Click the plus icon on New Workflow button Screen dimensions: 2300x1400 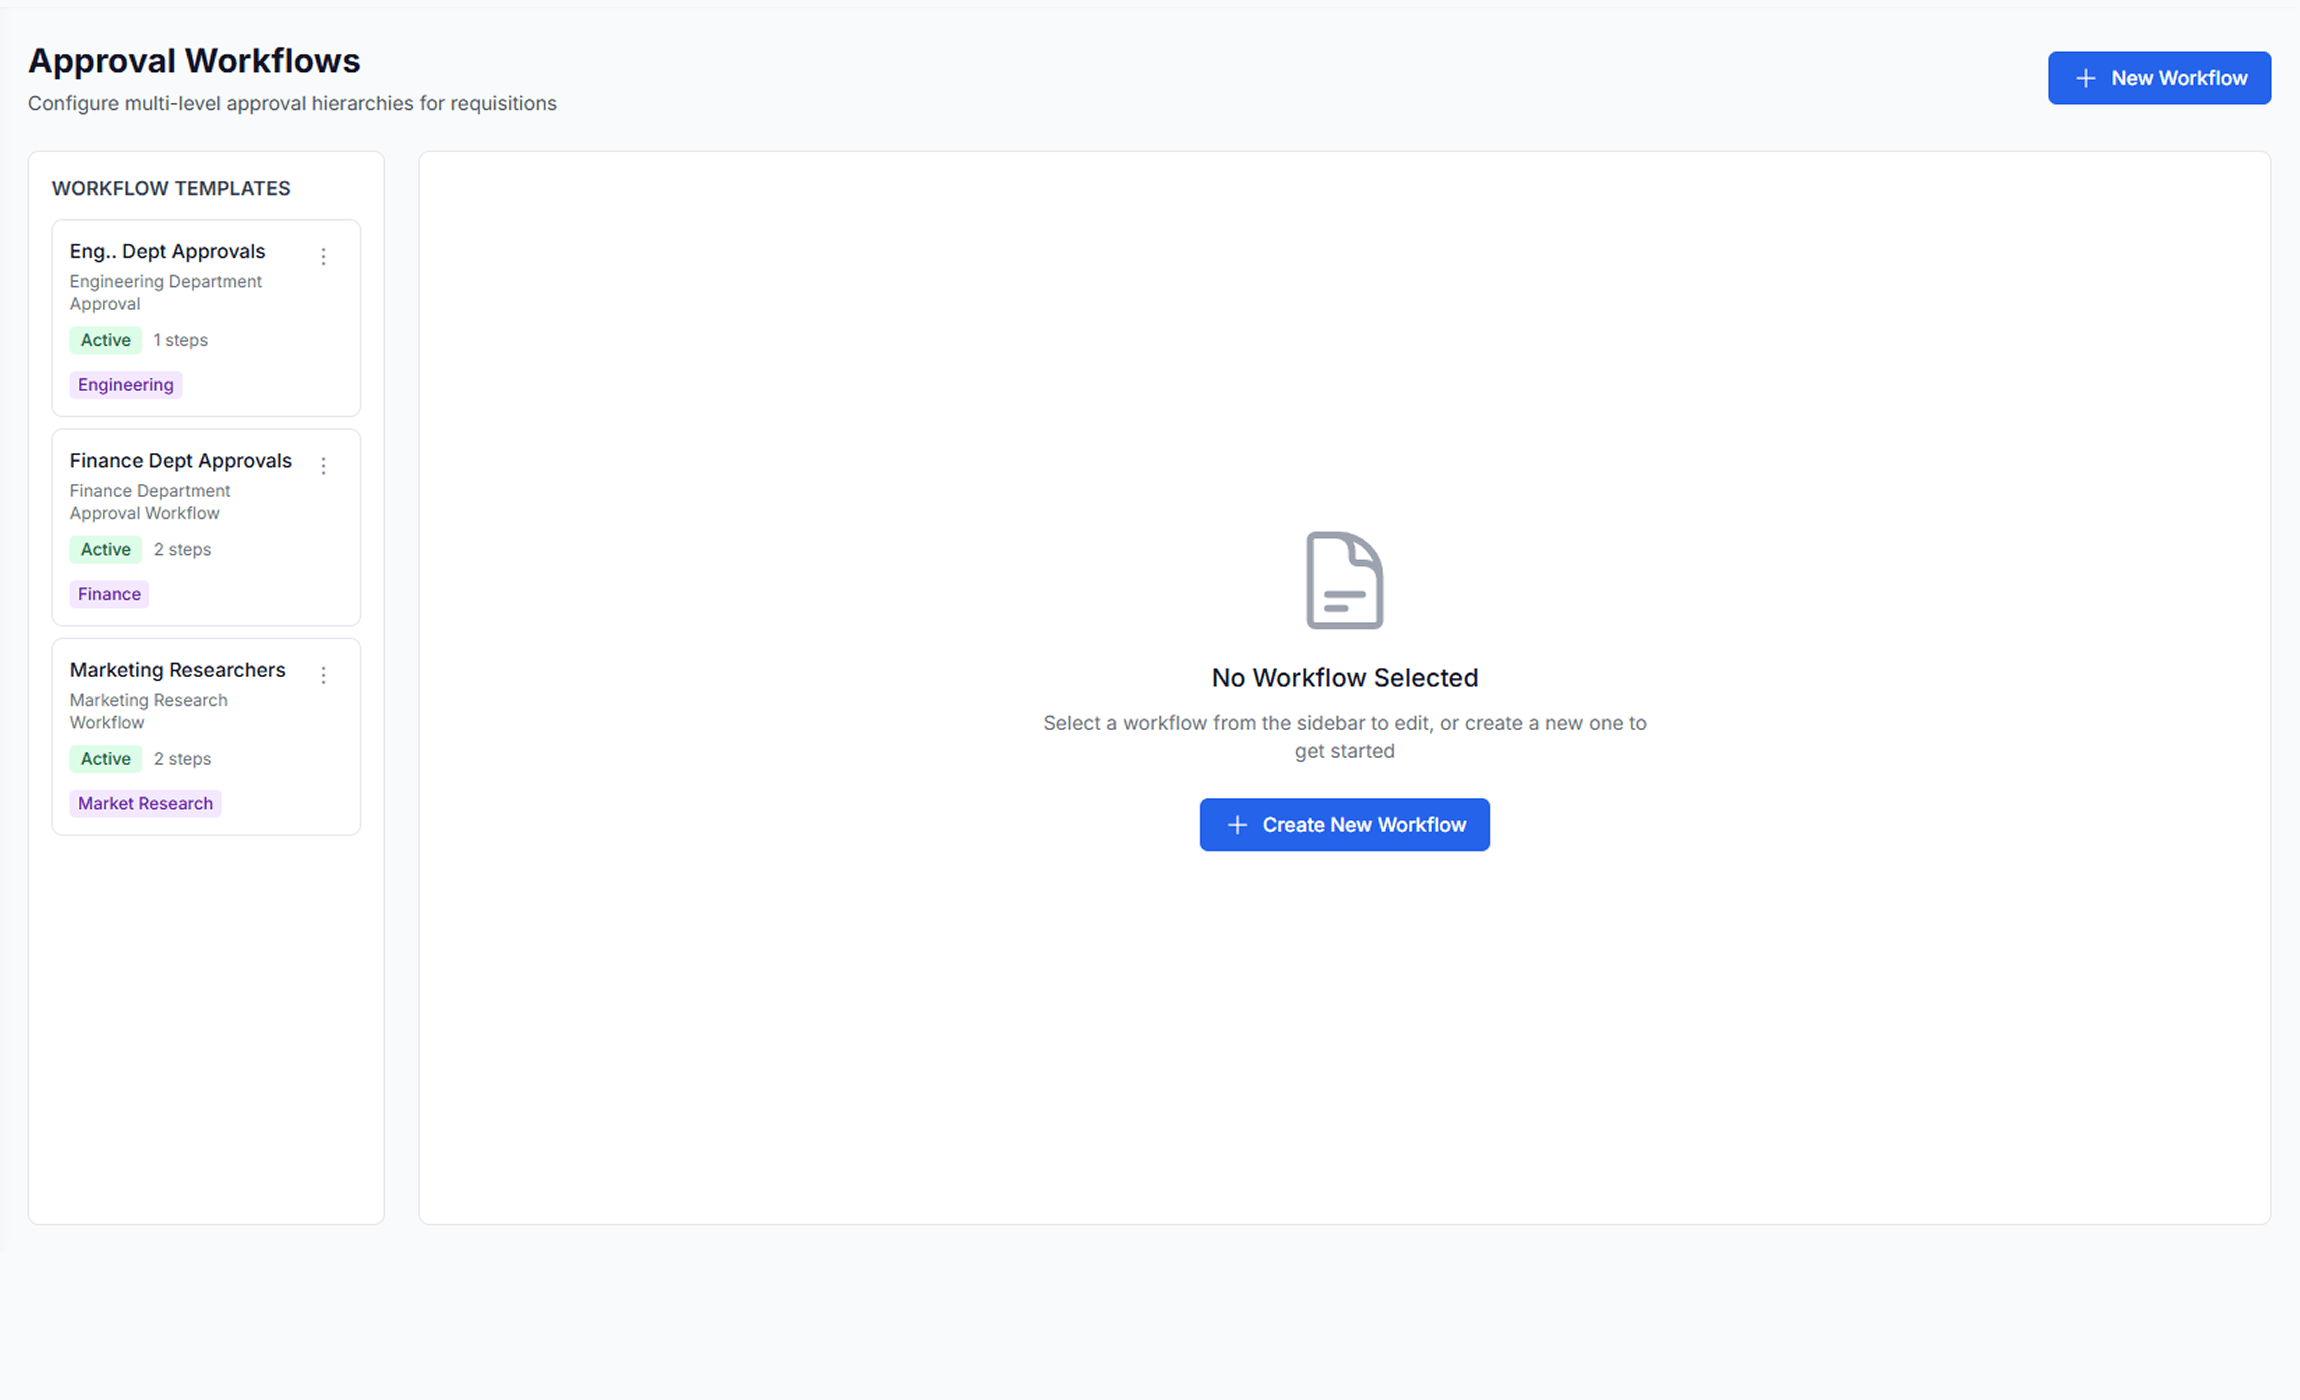tap(2085, 77)
